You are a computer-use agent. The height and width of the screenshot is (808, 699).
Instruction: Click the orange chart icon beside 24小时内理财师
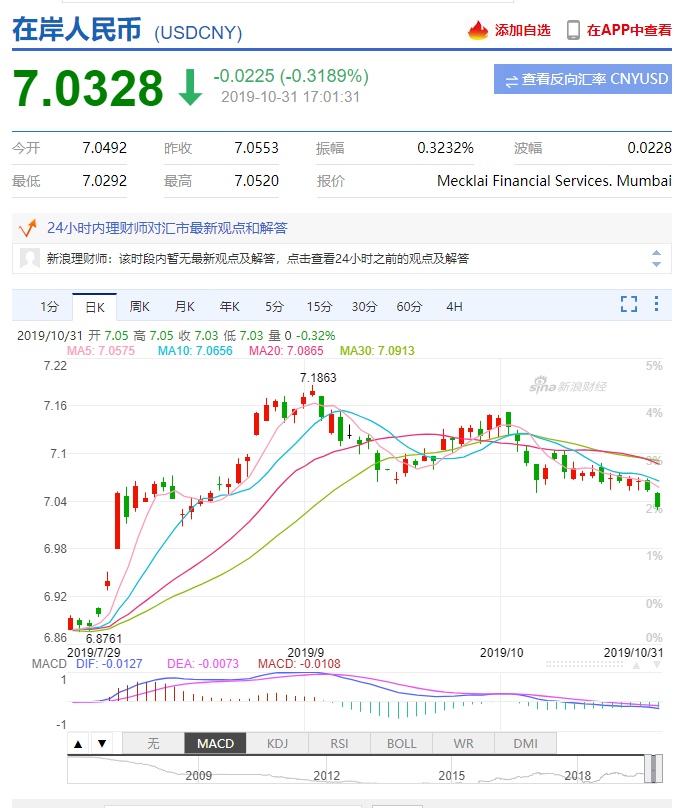tap(28, 227)
